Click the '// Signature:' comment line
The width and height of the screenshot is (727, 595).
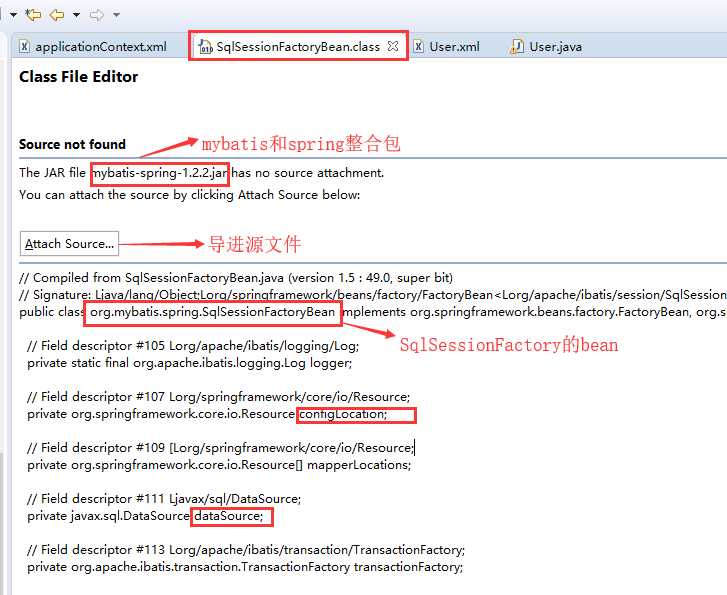click(373, 295)
